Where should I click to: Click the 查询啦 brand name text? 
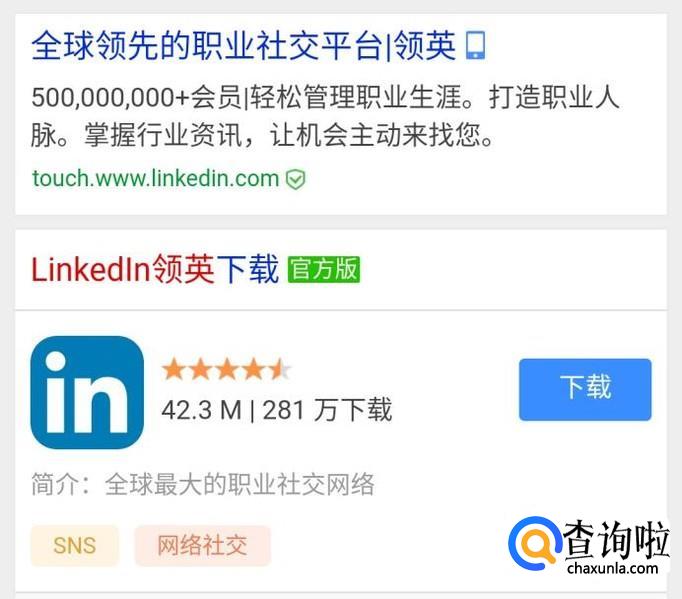pyautogui.click(x=616, y=539)
